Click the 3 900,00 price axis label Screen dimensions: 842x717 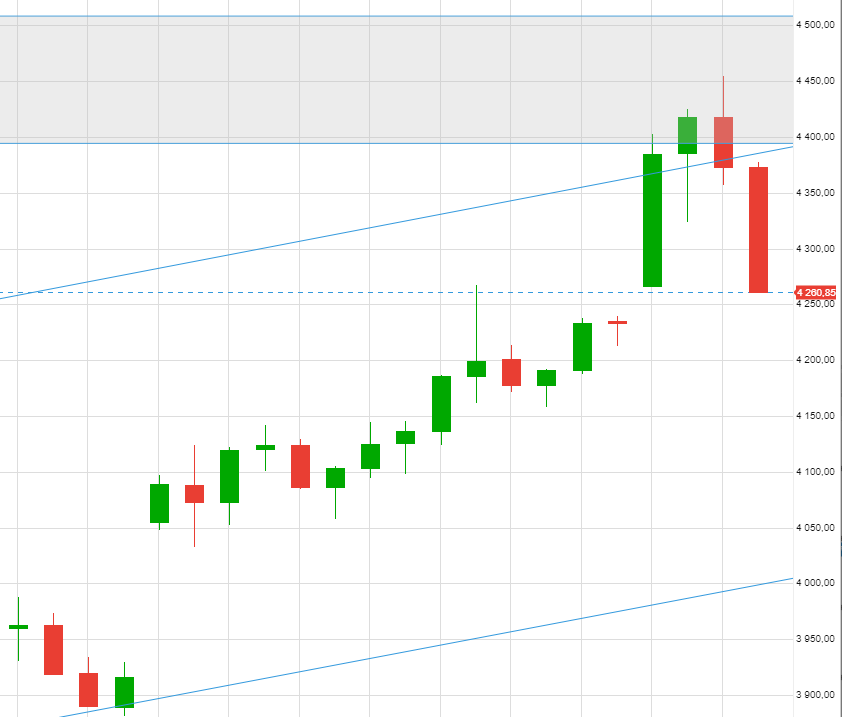coord(818,695)
